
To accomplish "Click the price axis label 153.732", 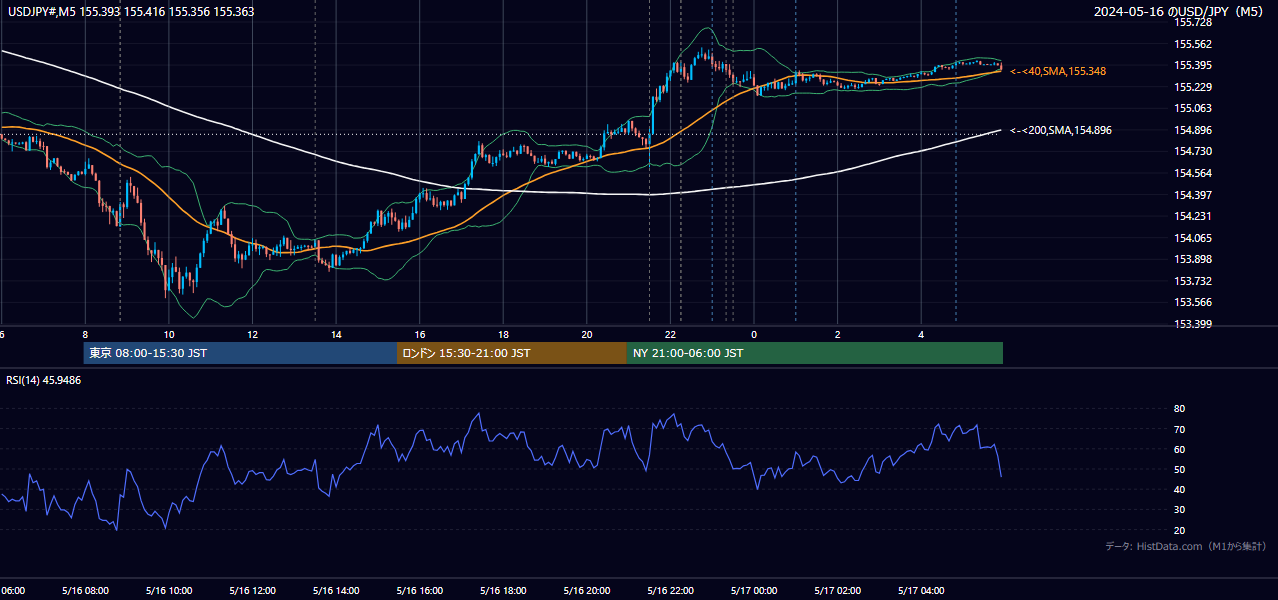I will tap(1193, 281).
